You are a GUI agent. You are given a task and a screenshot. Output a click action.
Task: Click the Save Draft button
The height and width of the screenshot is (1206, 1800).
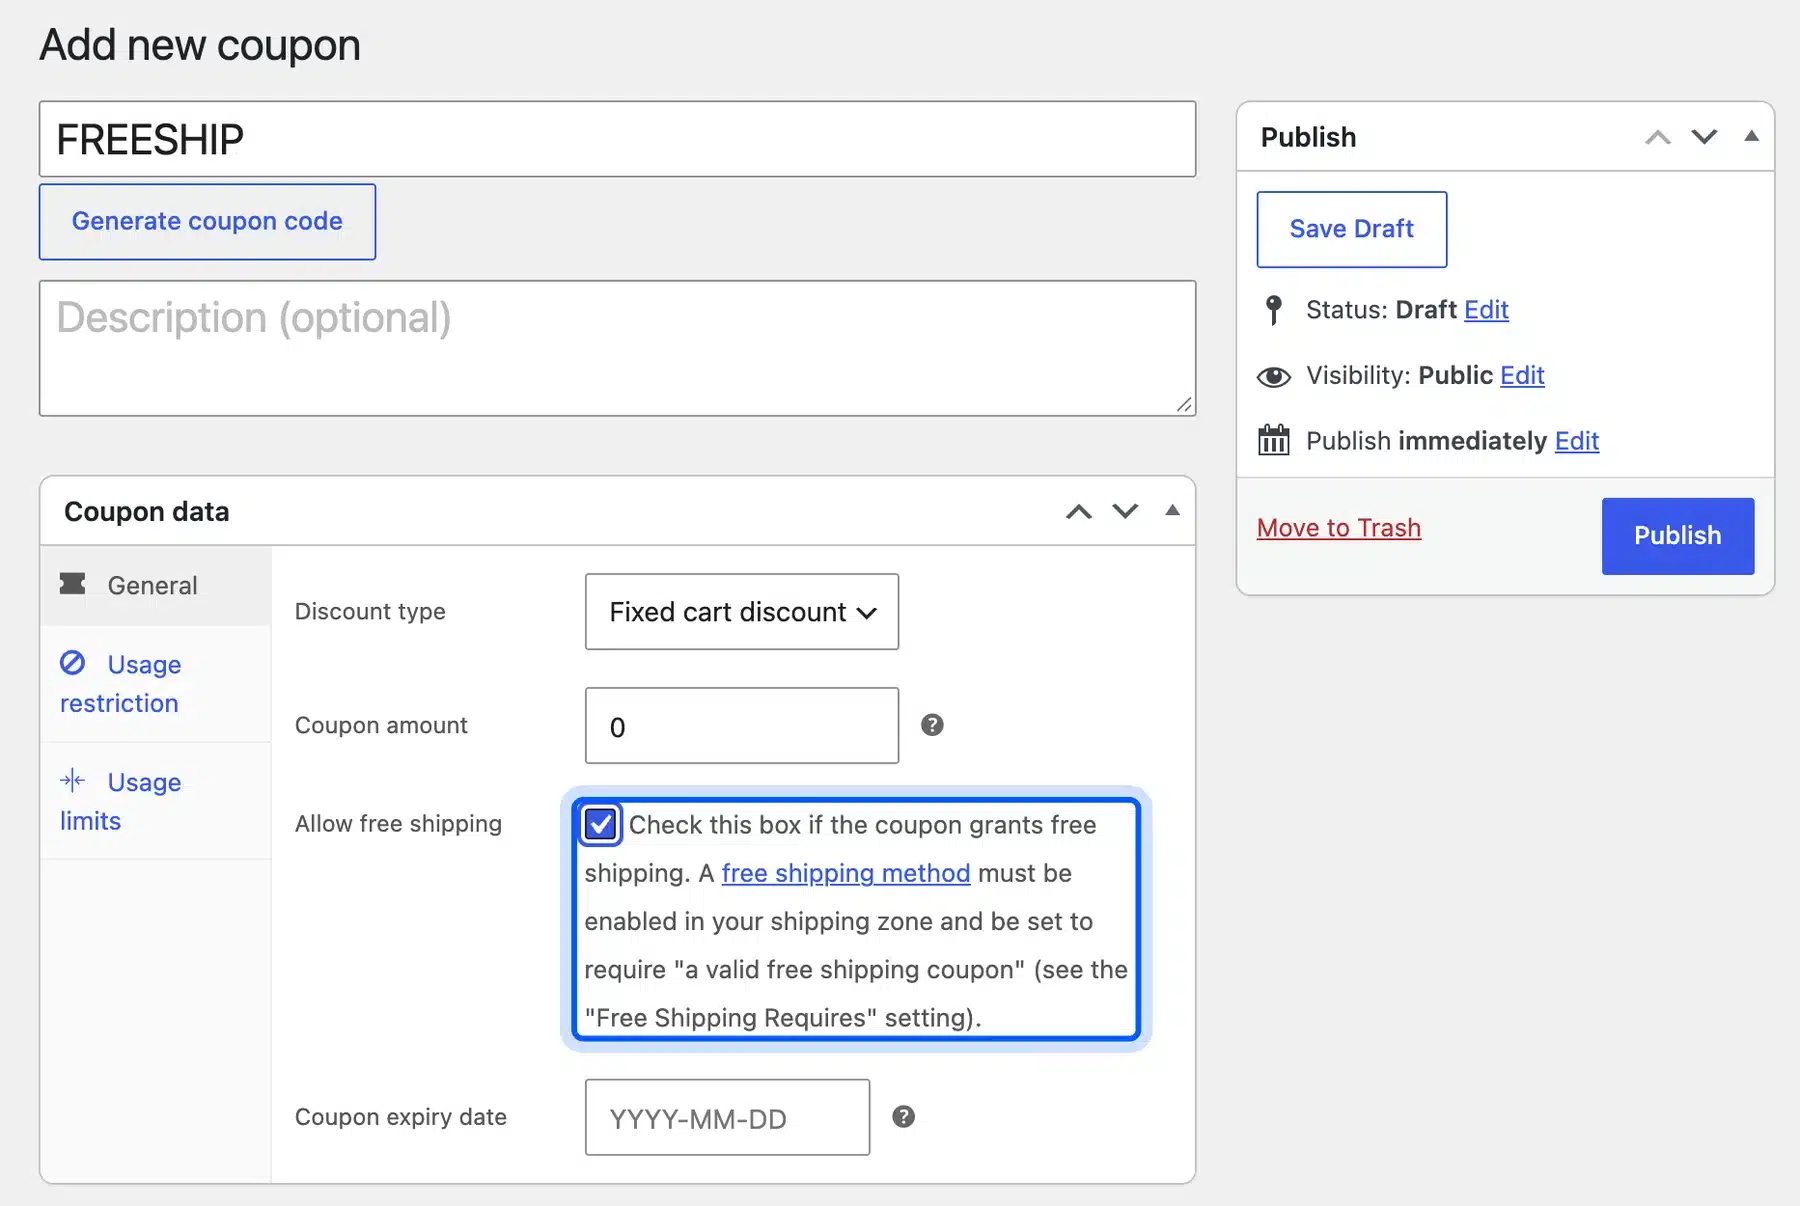[x=1351, y=229]
